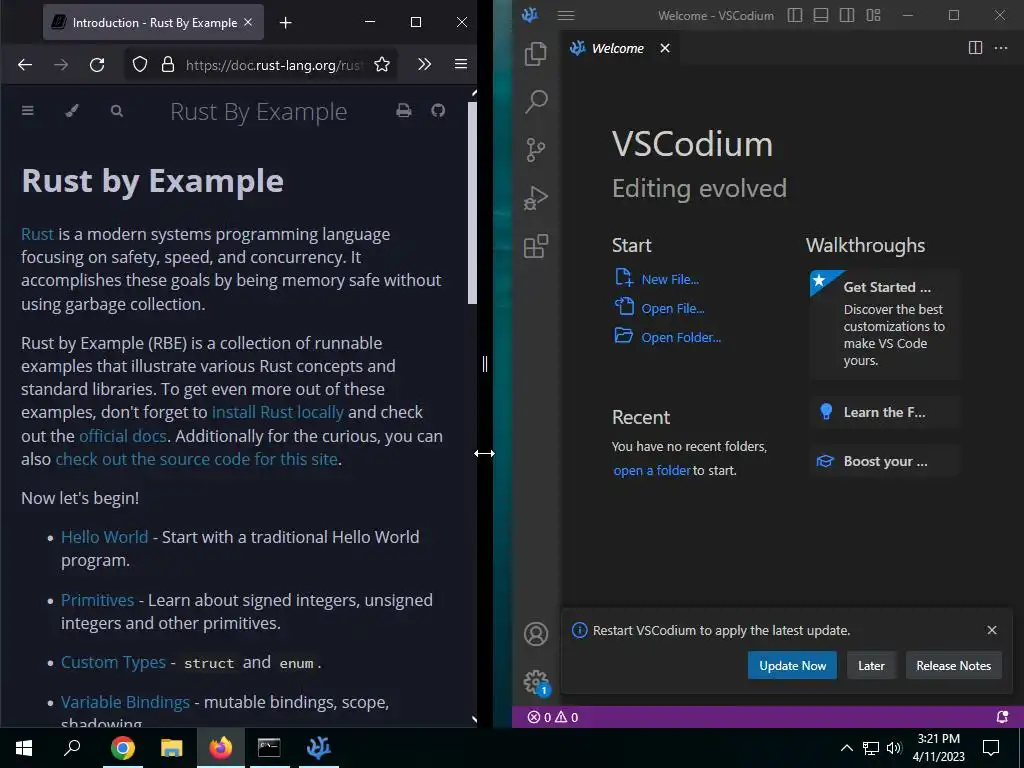The image size is (1024, 768).
Task: Open Release Notes from the notification
Action: click(953, 665)
